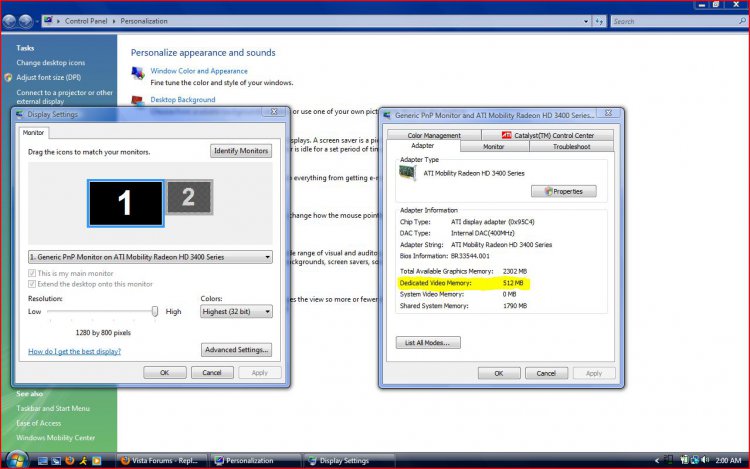The image size is (750, 469).
Task: Click highlighted 'Dedicated Video Memory:' text
Action: [435, 283]
